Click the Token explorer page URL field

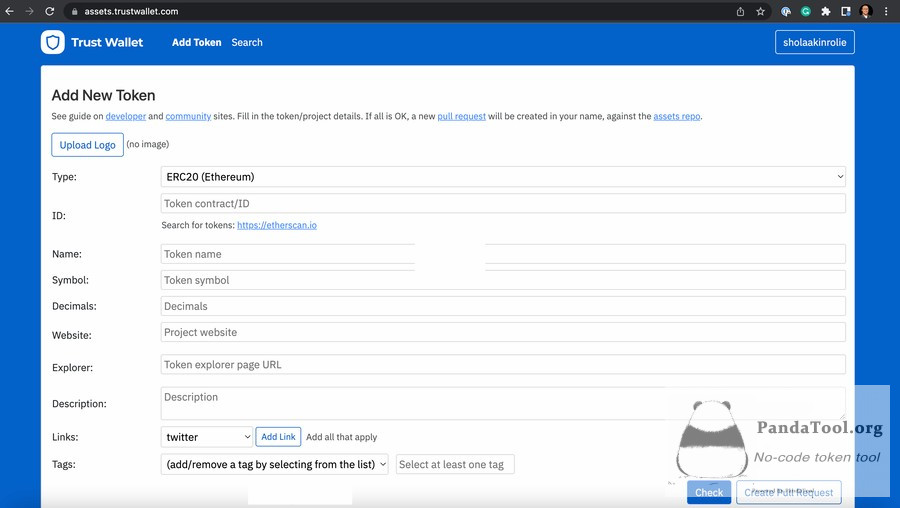503,364
